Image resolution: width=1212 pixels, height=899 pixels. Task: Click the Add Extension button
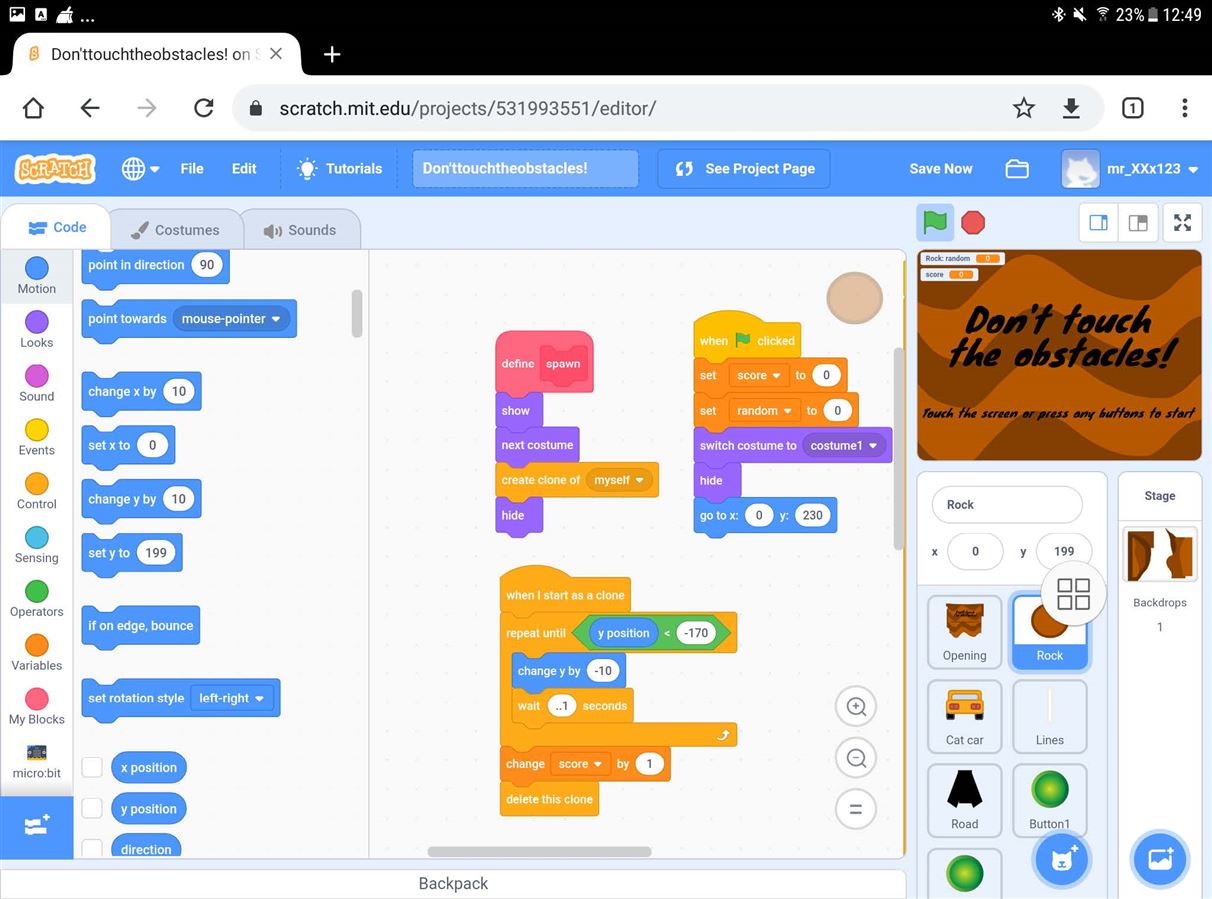pos(36,826)
